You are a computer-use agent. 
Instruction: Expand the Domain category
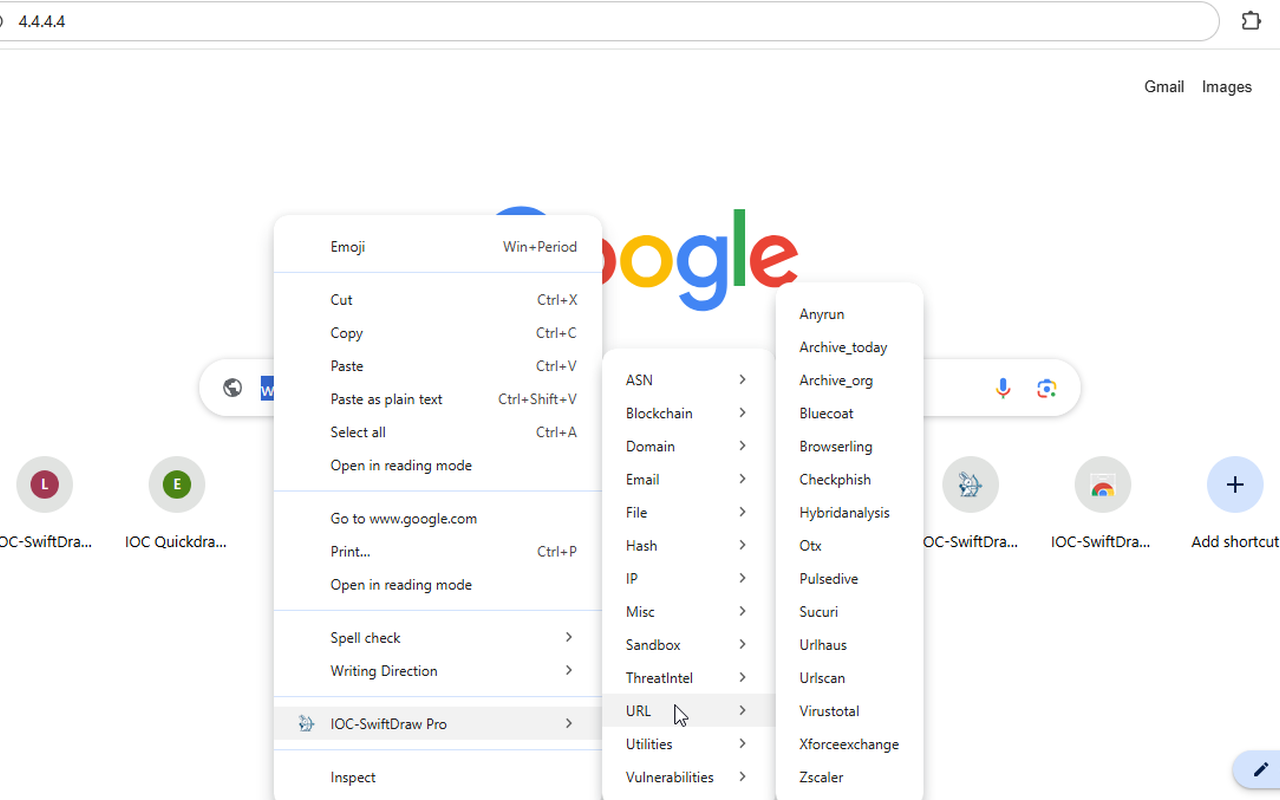pos(688,446)
